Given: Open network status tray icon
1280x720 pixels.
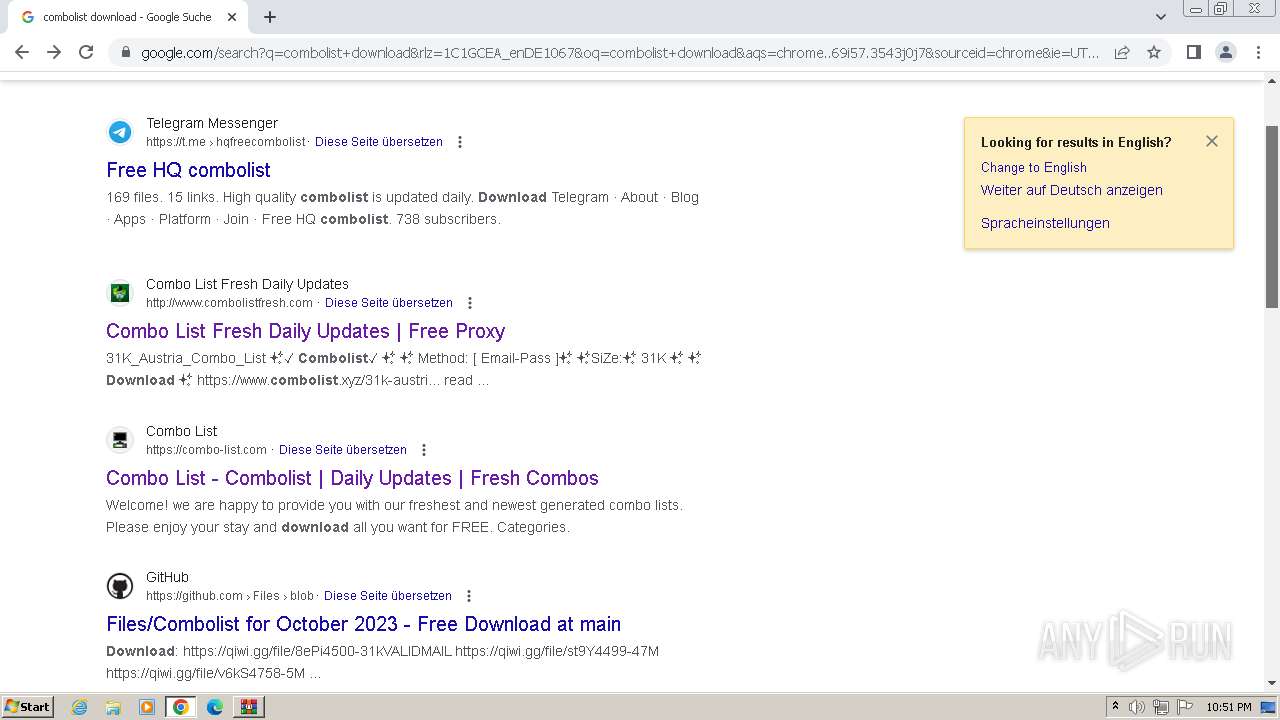Looking at the screenshot, I should click(1161, 707).
